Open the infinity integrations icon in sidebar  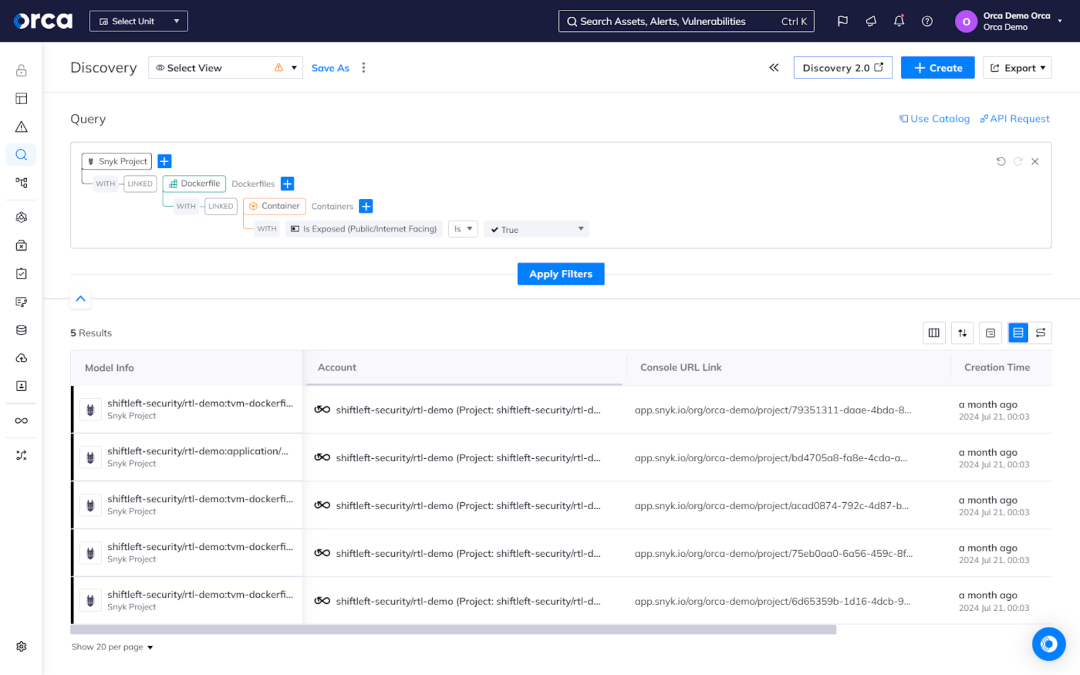(21, 421)
